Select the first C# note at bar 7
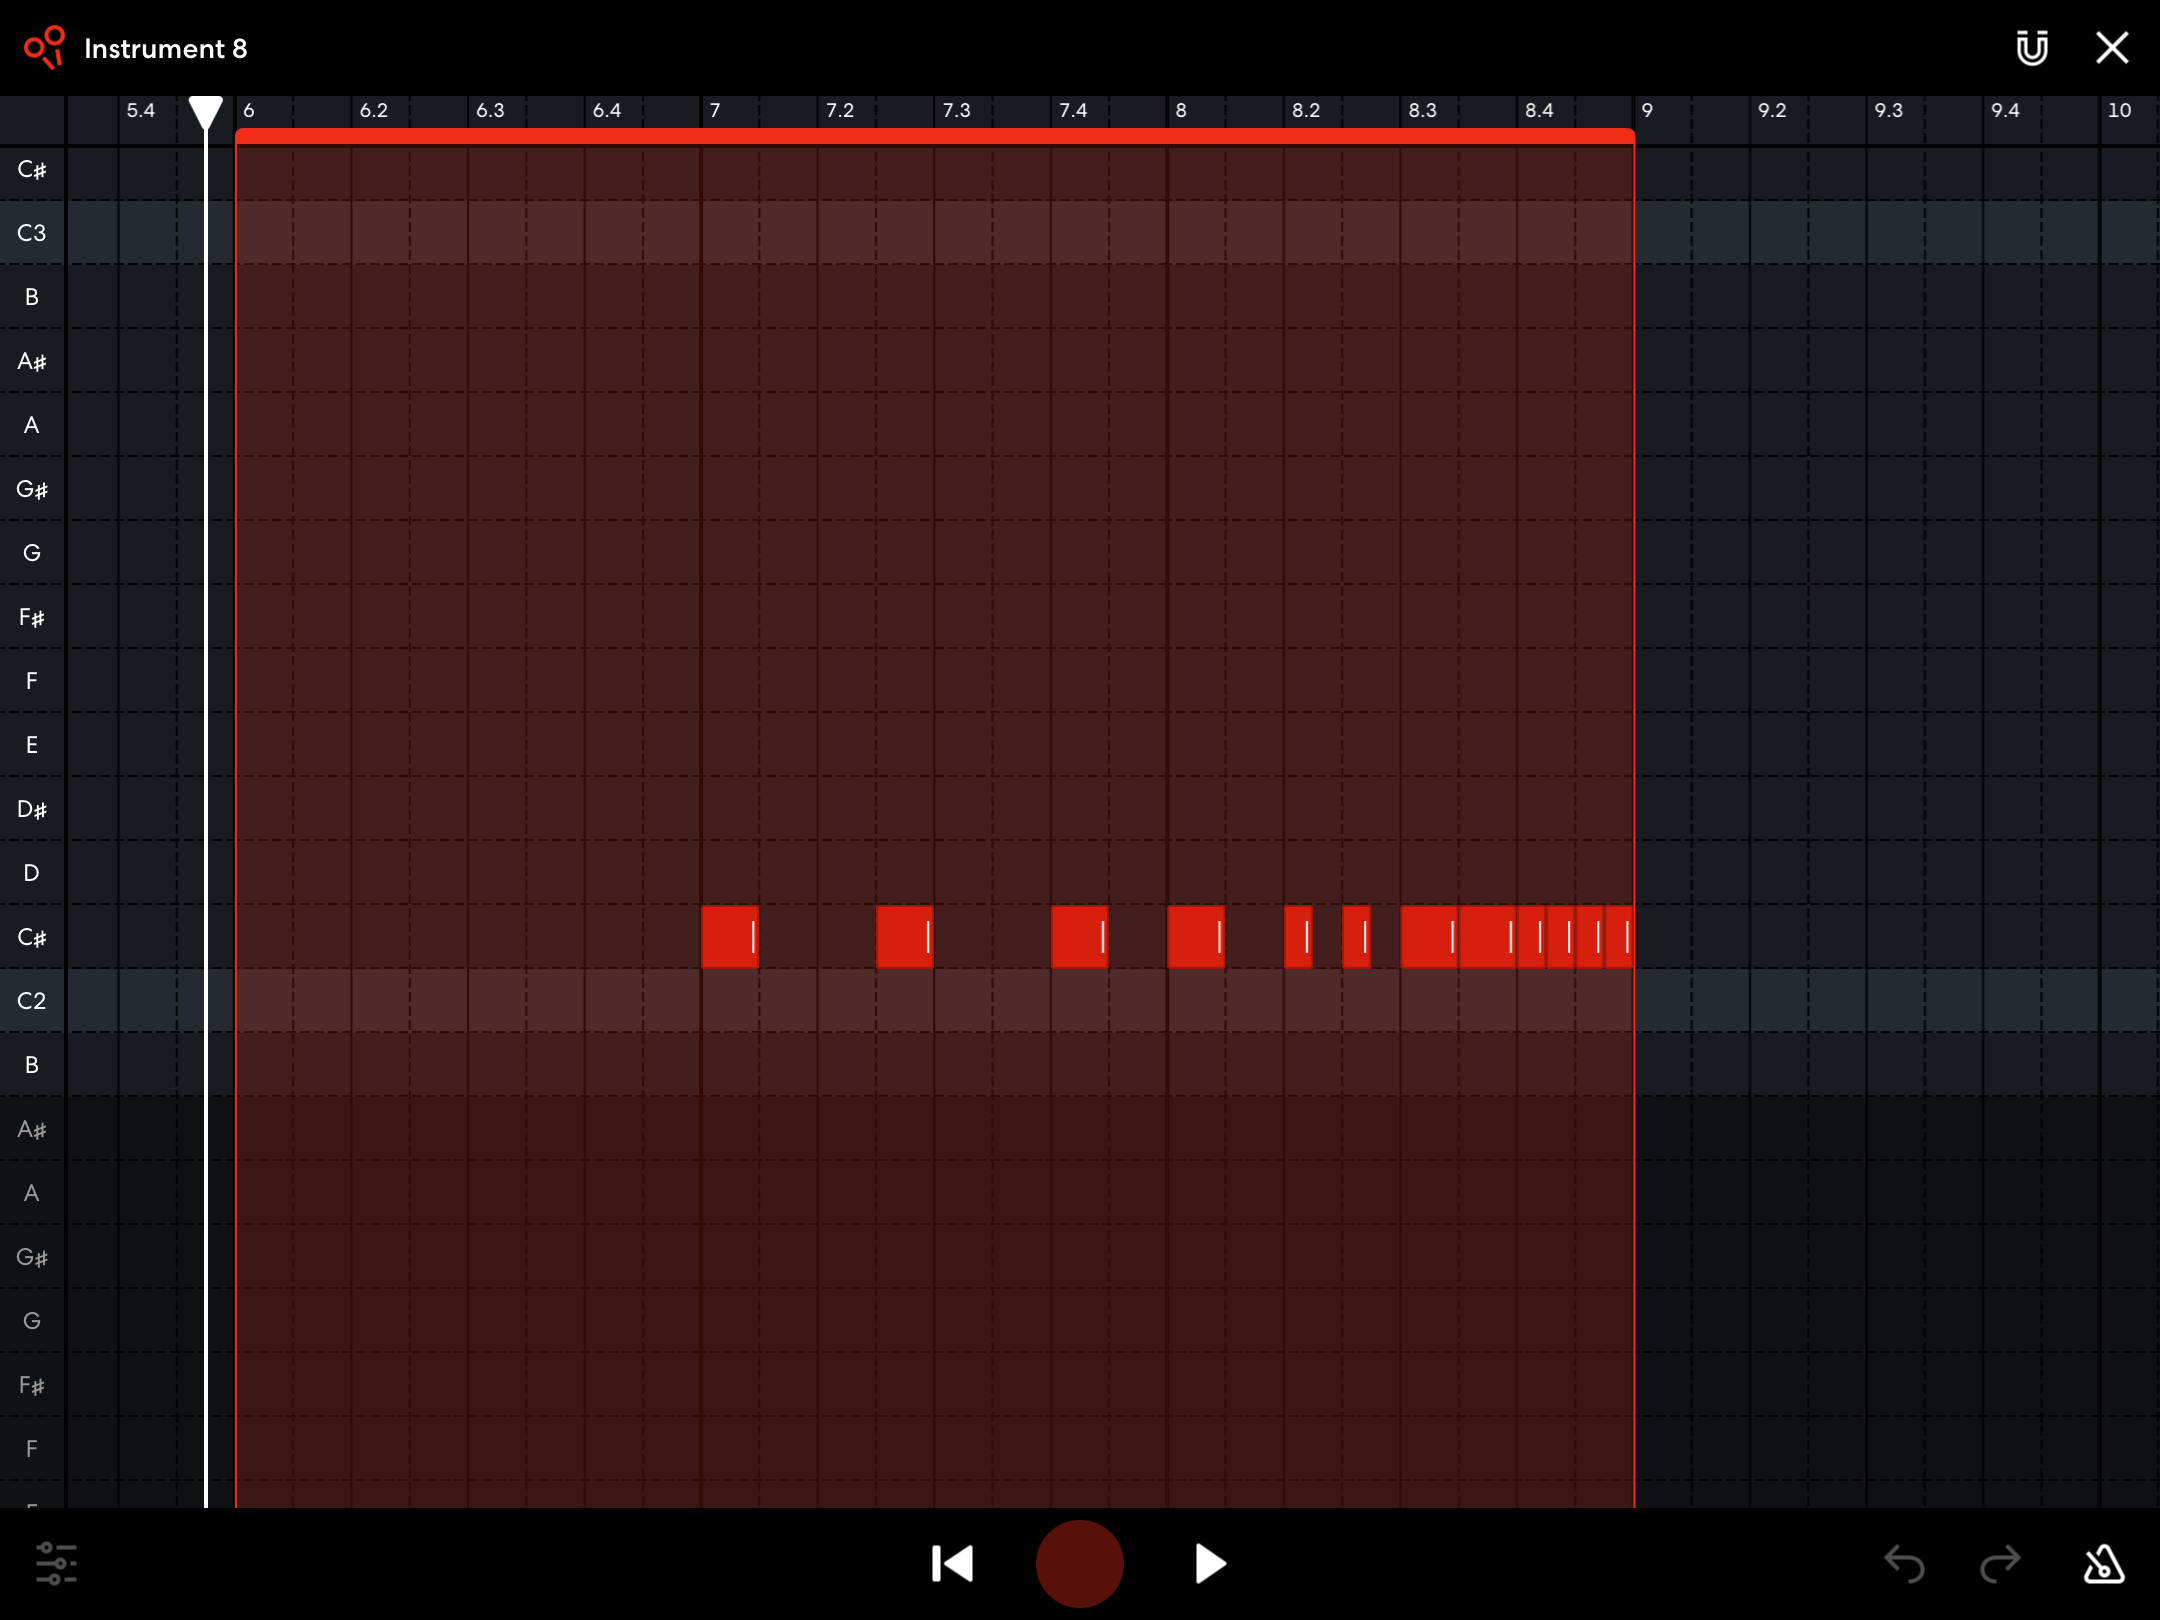Image resolution: width=2160 pixels, height=1620 pixels. click(x=727, y=937)
